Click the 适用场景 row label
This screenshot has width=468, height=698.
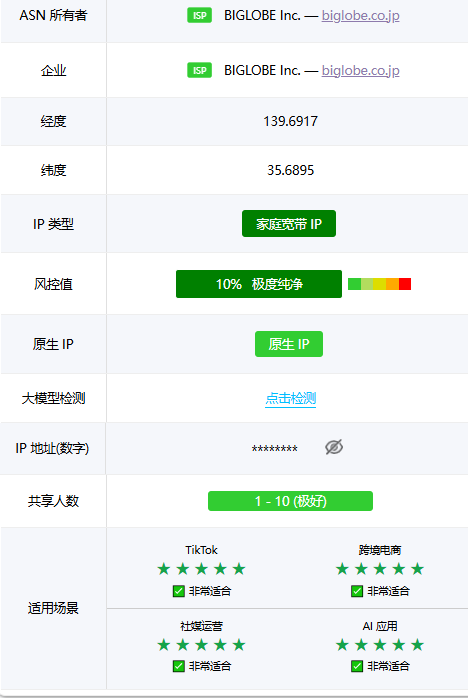pyautogui.click(x=53, y=608)
